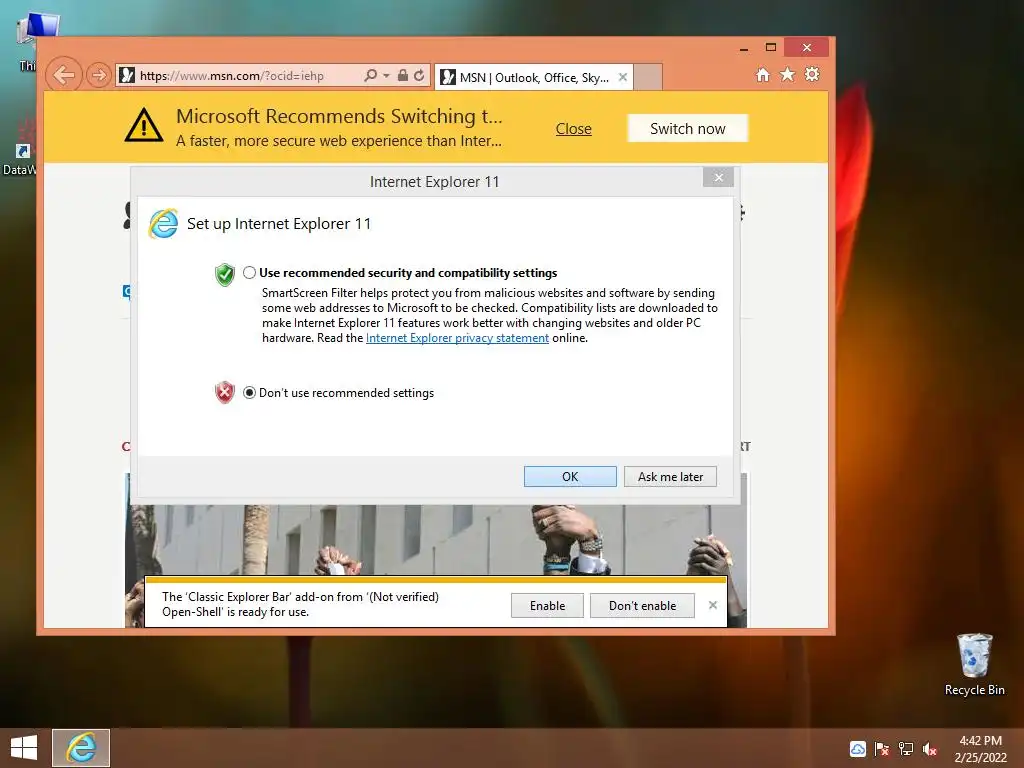
Task: Click the green shield check icon
Action: 225,274
